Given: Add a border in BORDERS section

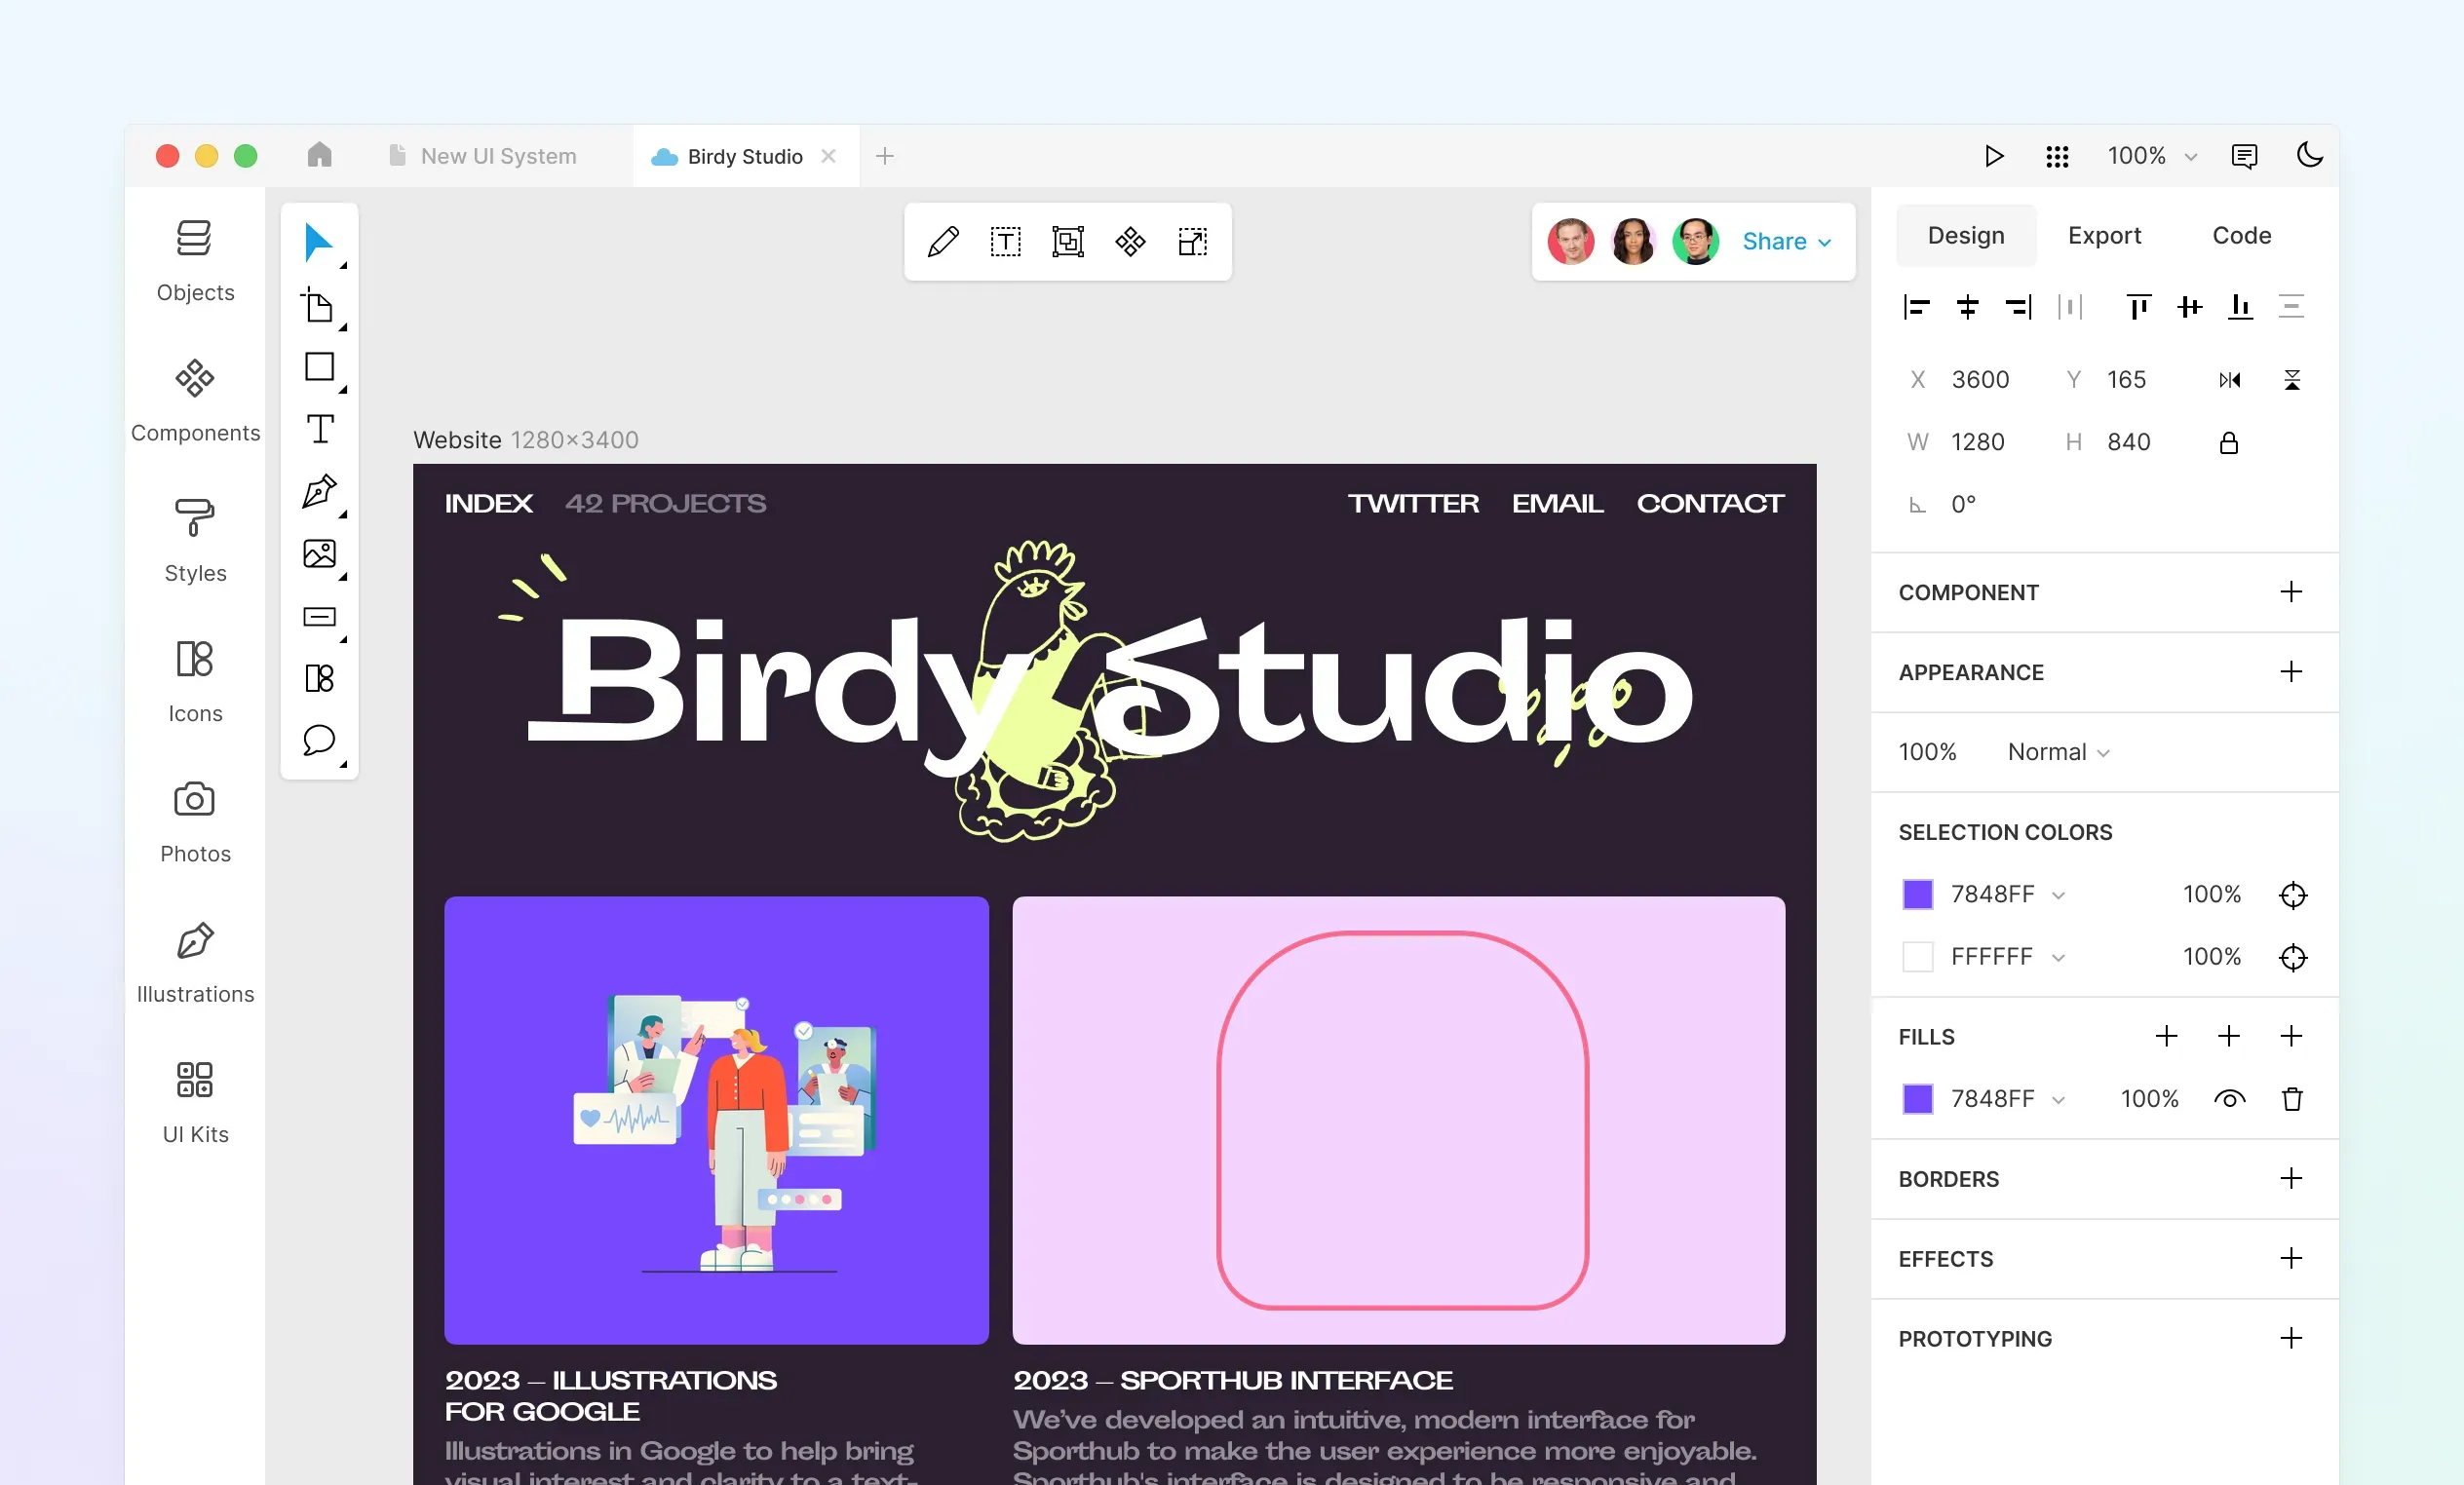Looking at the screenshot, I should pos(2290,1178).
